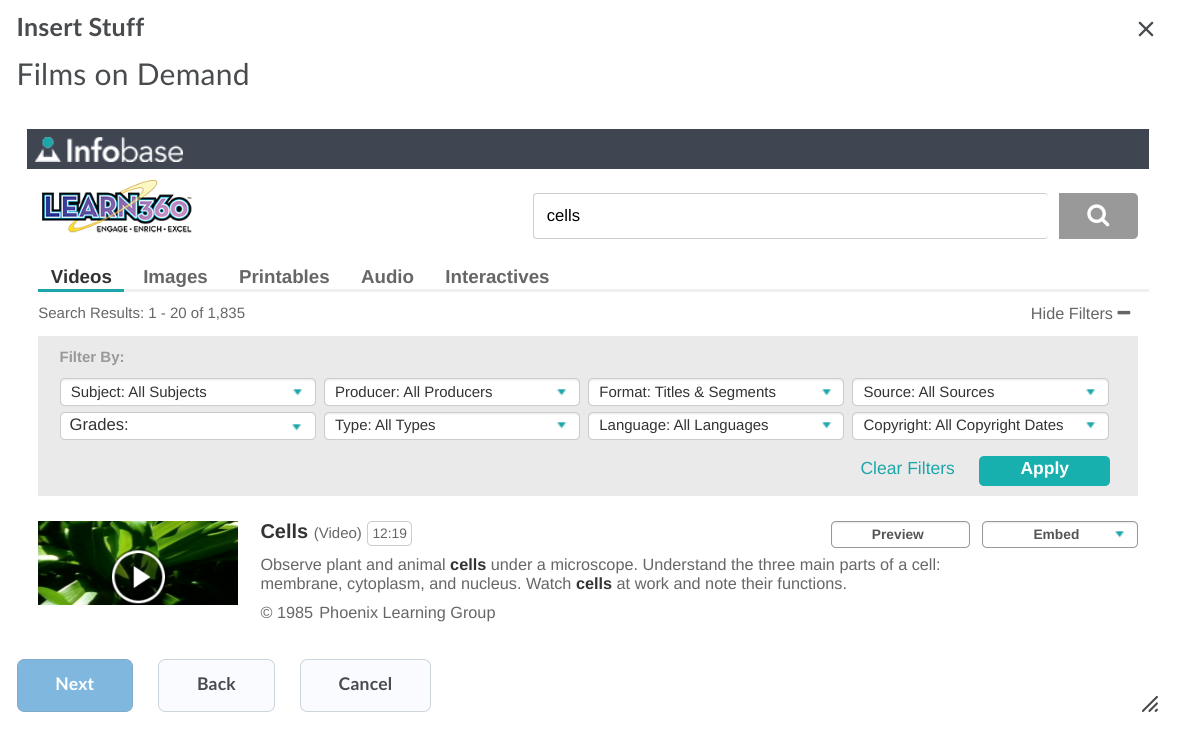The image size is (1183, 729).
Task: Click the Infobase logo in header
Action: (110, 150)
